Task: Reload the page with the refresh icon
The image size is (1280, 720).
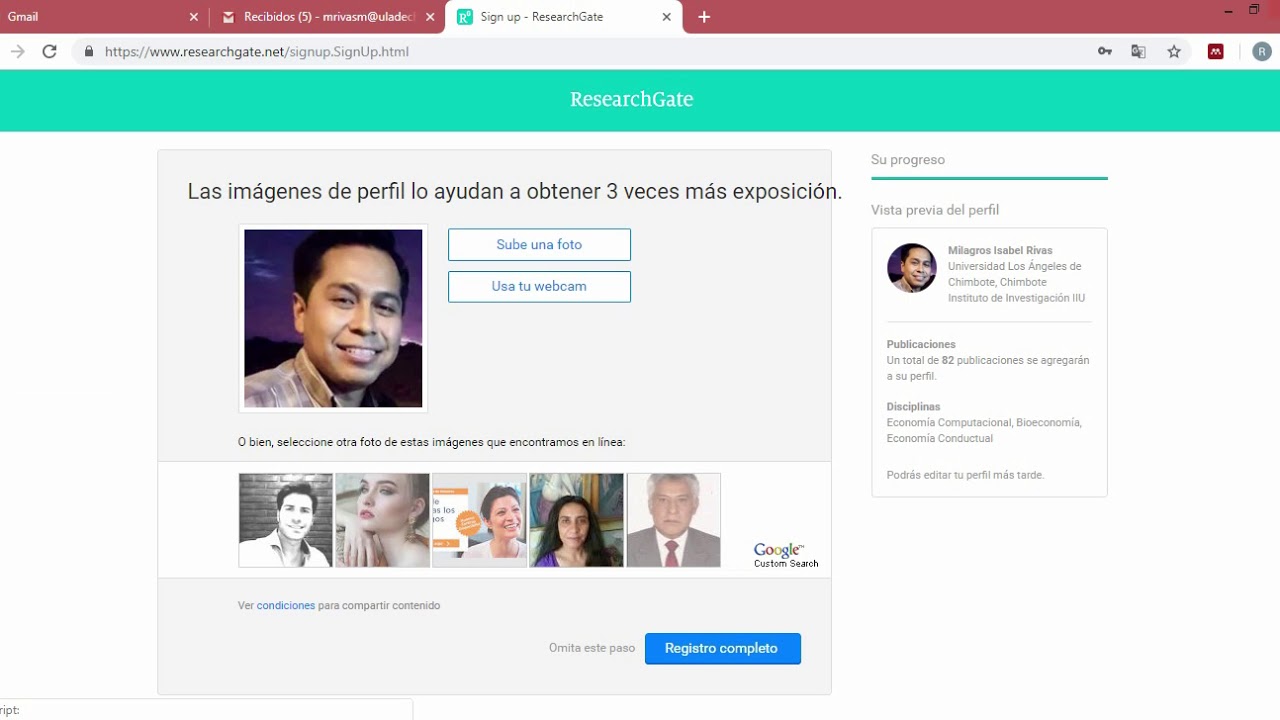Action: (49, 51)
